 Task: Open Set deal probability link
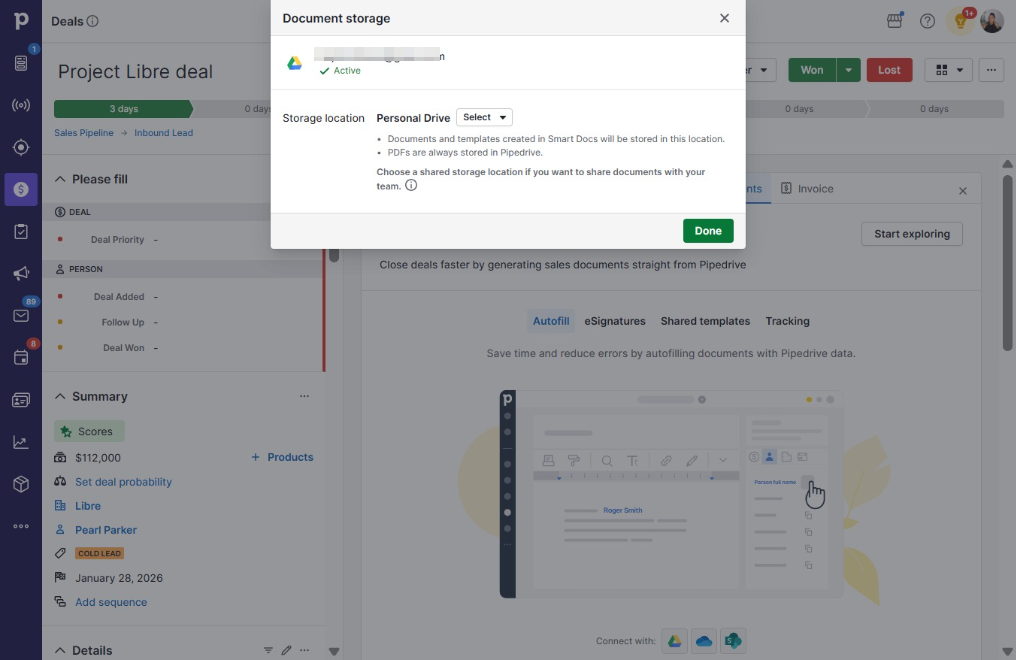123,481
